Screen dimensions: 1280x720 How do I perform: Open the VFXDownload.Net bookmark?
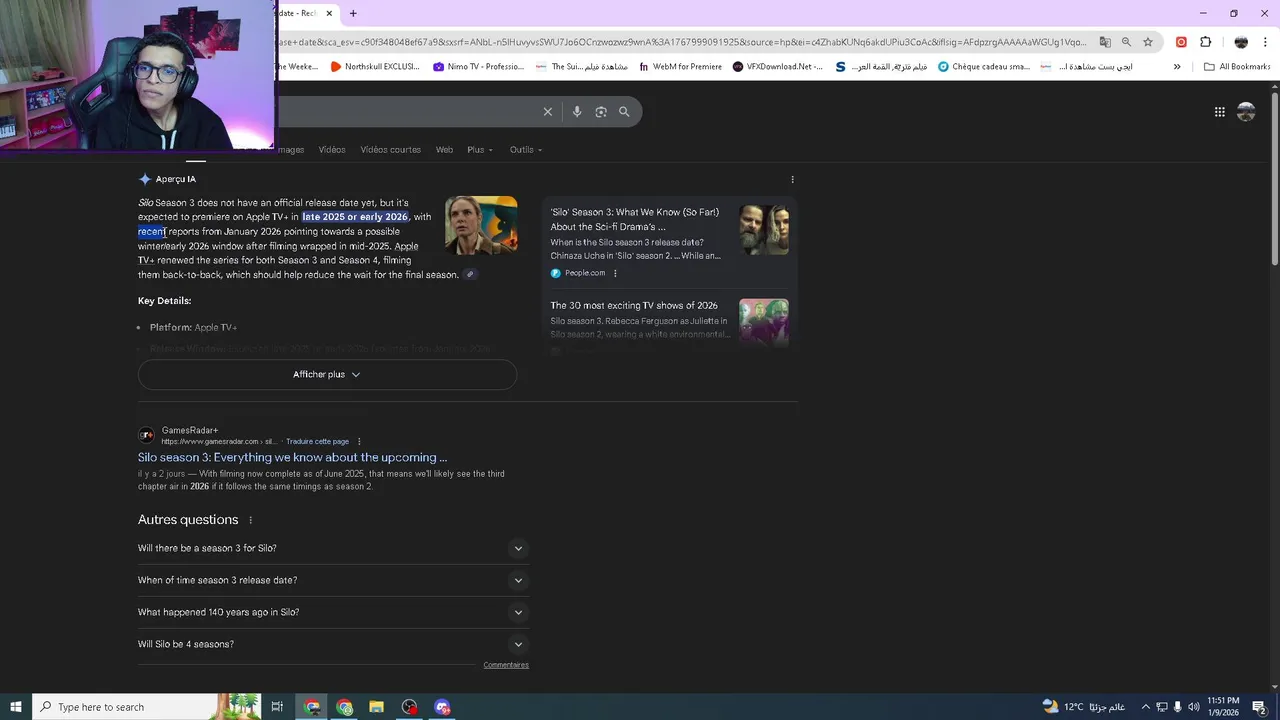point(777,67)
